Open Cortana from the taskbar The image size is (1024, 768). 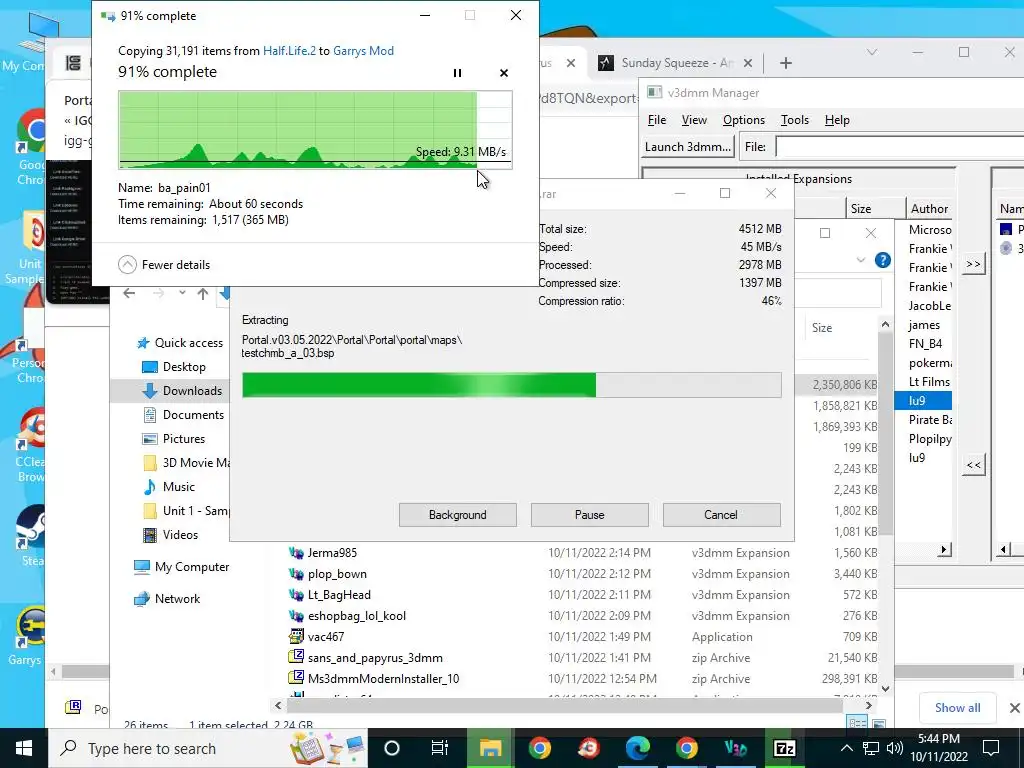pos(392,748)
